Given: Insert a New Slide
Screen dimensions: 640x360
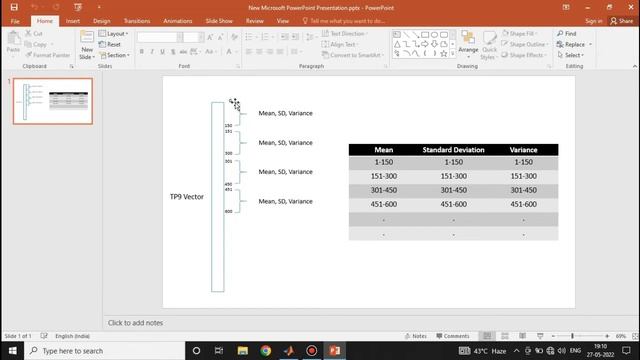Looking at the screenshot, I should click(x=87, y=45).
